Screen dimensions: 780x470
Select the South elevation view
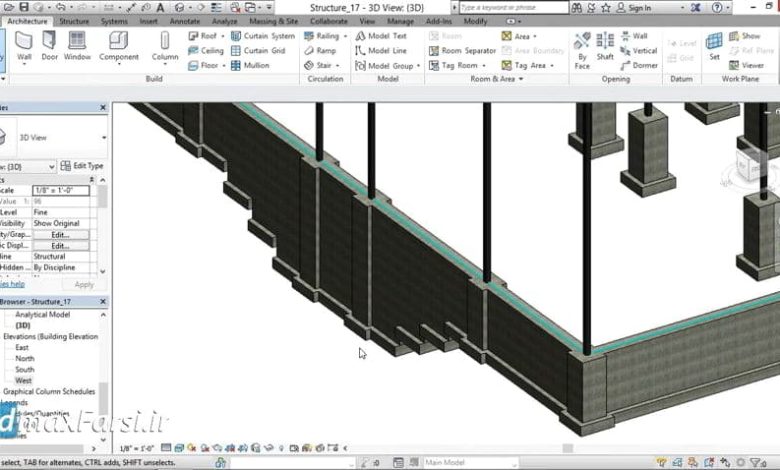[25, 370]
